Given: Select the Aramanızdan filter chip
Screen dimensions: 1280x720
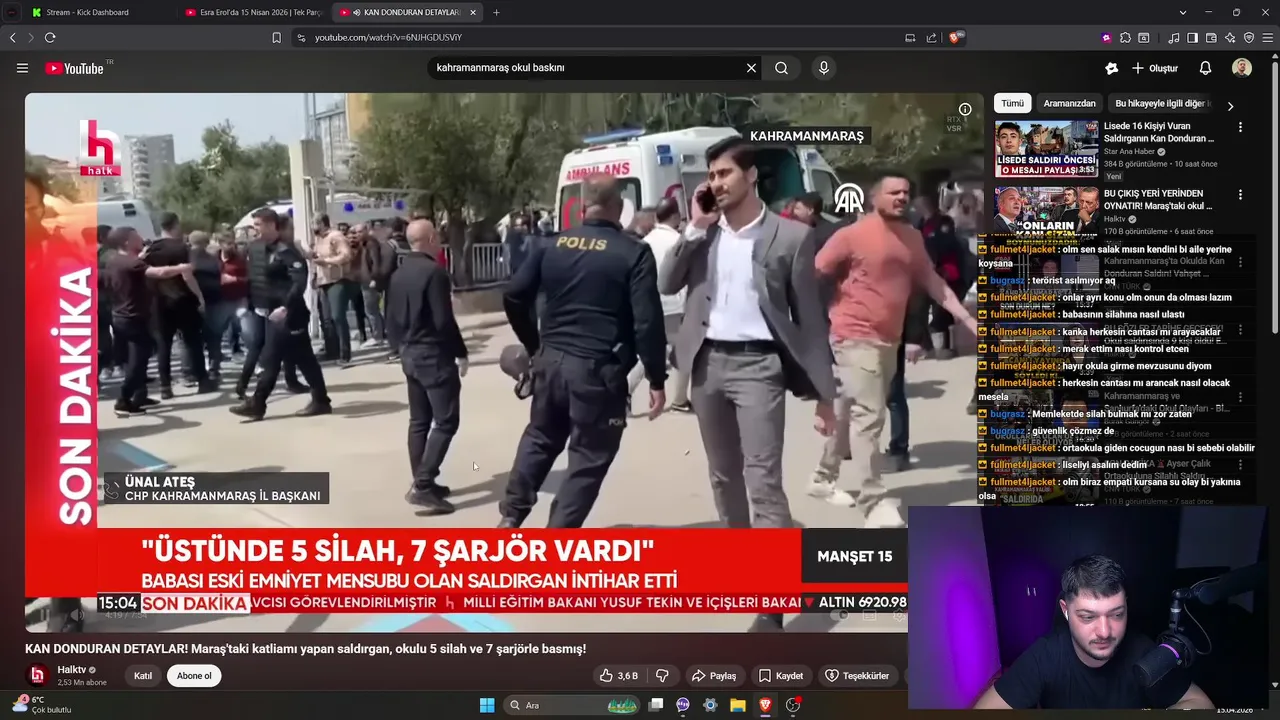Looking at the screenshot, I should (x=1070, y=104).
